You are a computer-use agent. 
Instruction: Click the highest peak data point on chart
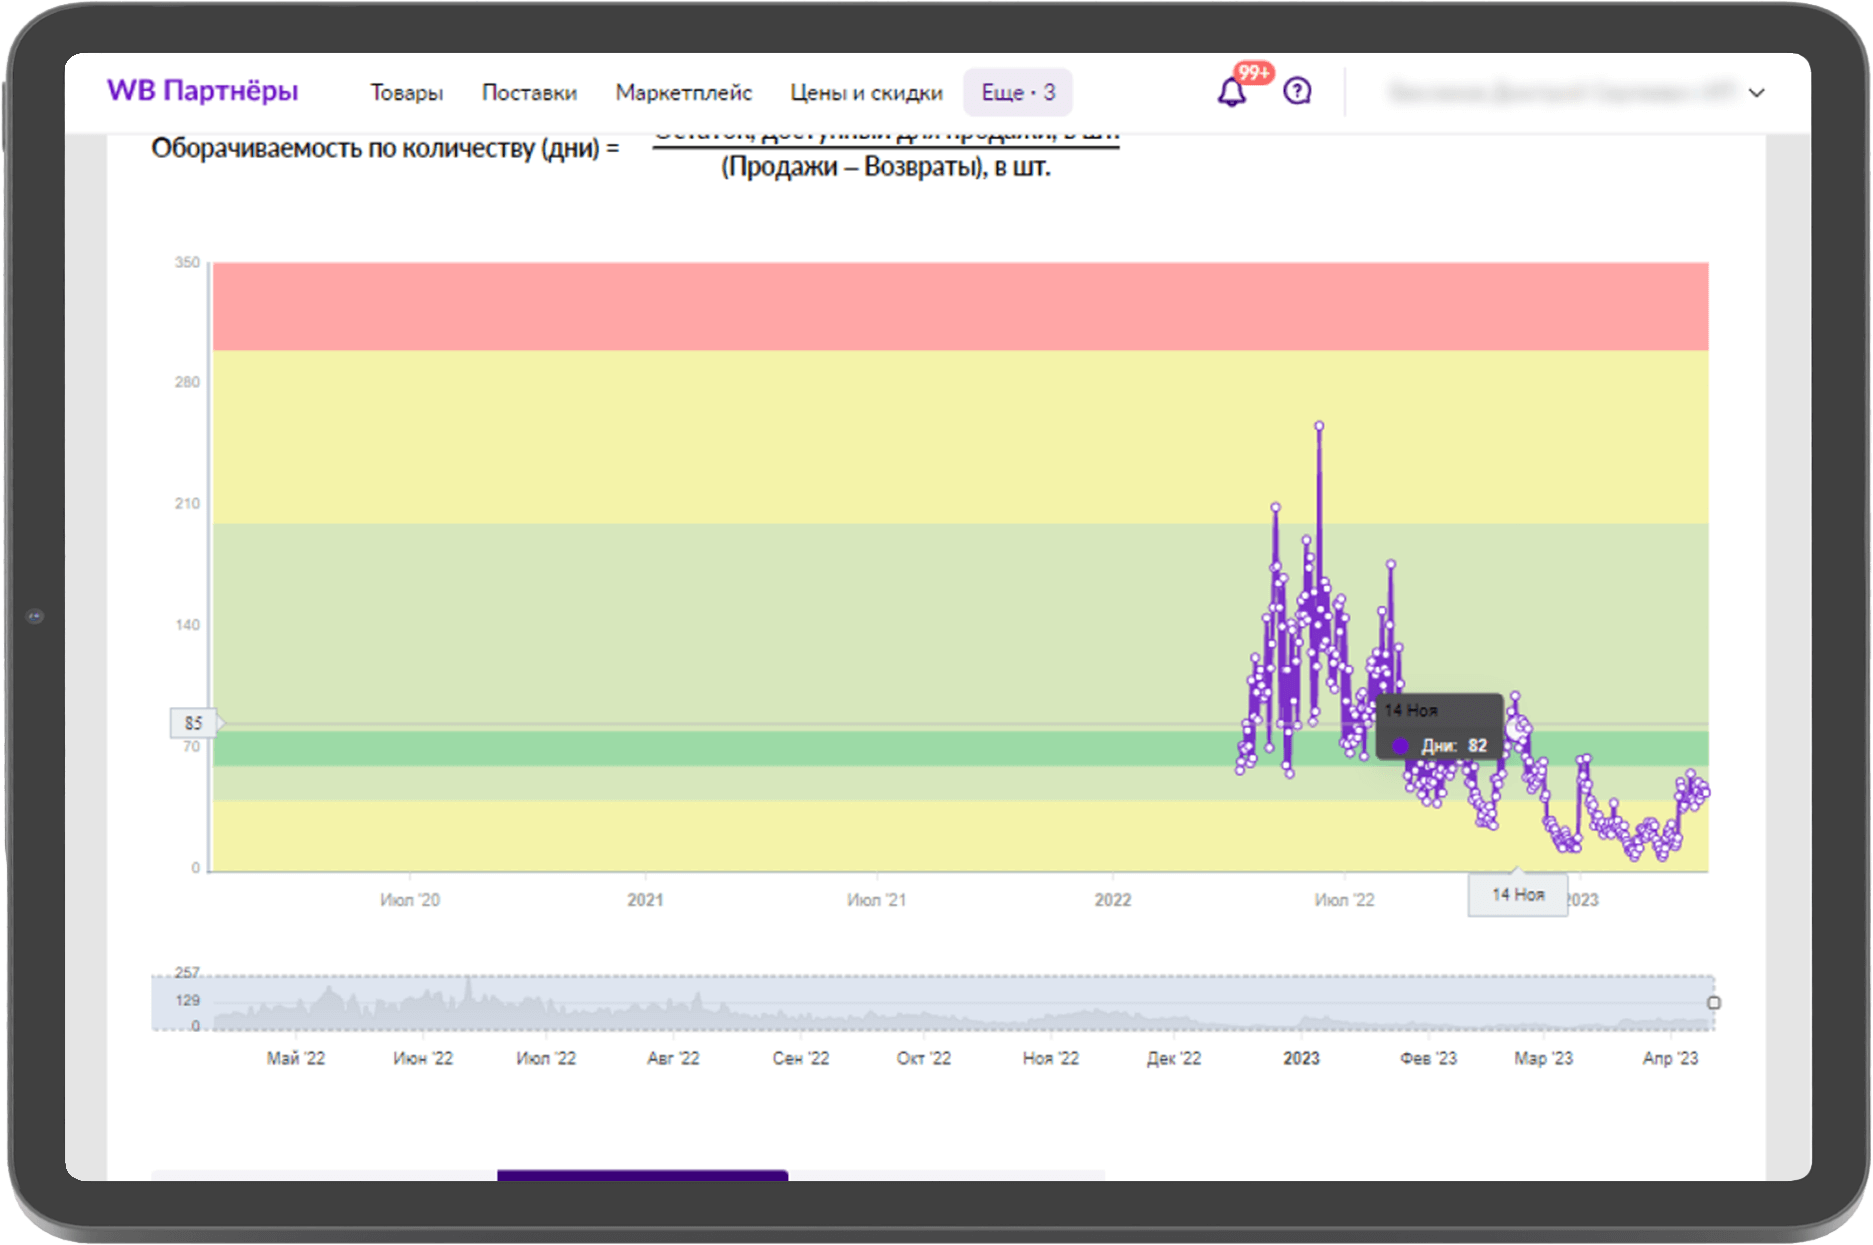[x=1319, y=426]
